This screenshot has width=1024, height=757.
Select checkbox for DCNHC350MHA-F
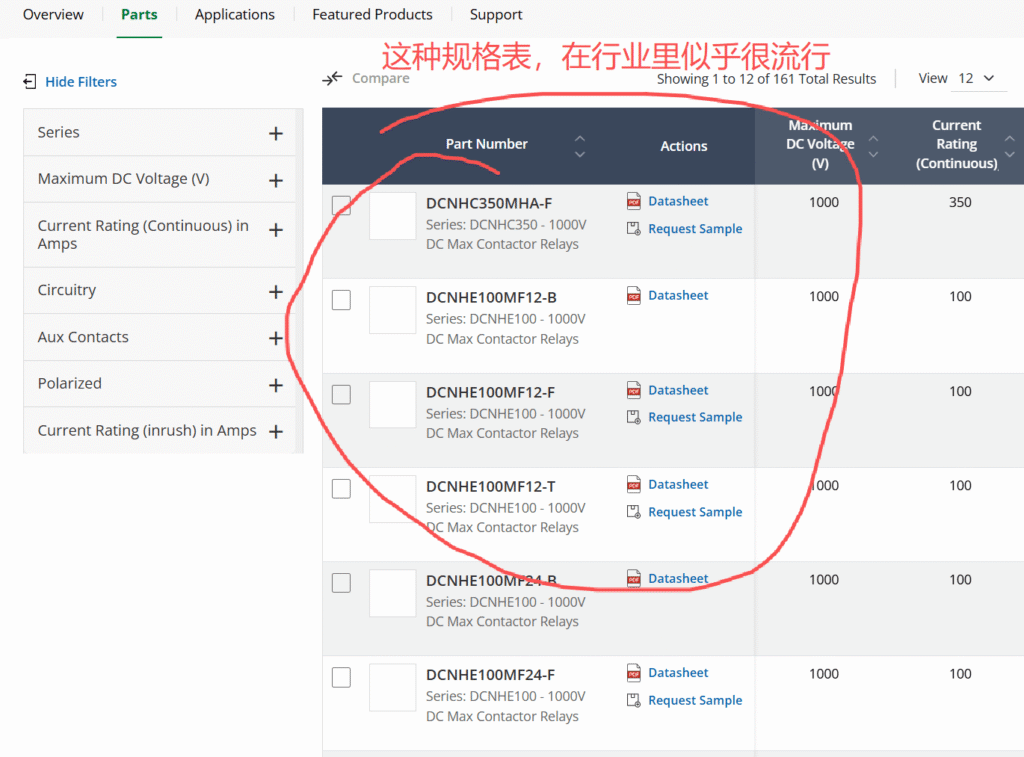[x=342, y=205]
